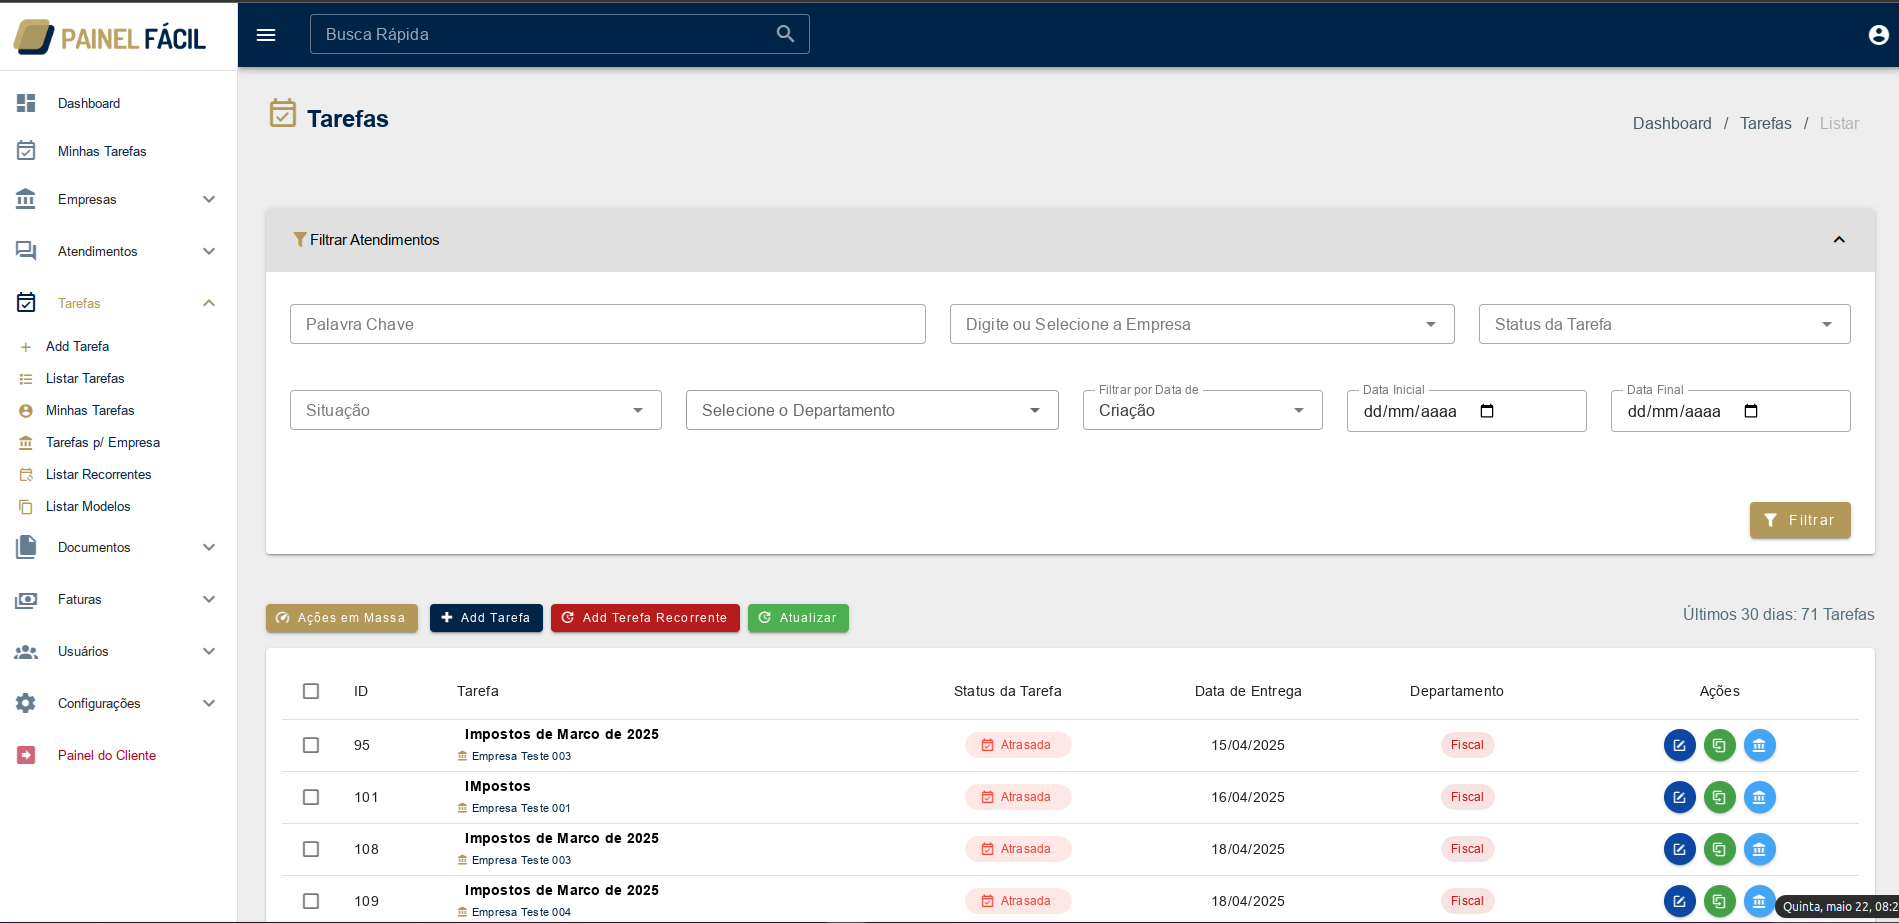Go to Tarefas via breadcrumb

pos(1766,123)
